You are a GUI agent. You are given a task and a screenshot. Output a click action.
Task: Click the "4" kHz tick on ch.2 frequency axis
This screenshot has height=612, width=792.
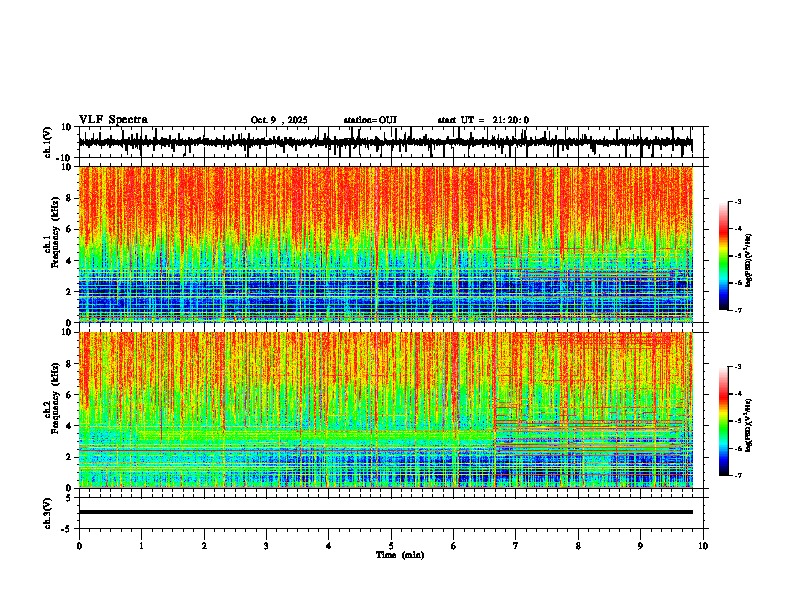point(69,426)
